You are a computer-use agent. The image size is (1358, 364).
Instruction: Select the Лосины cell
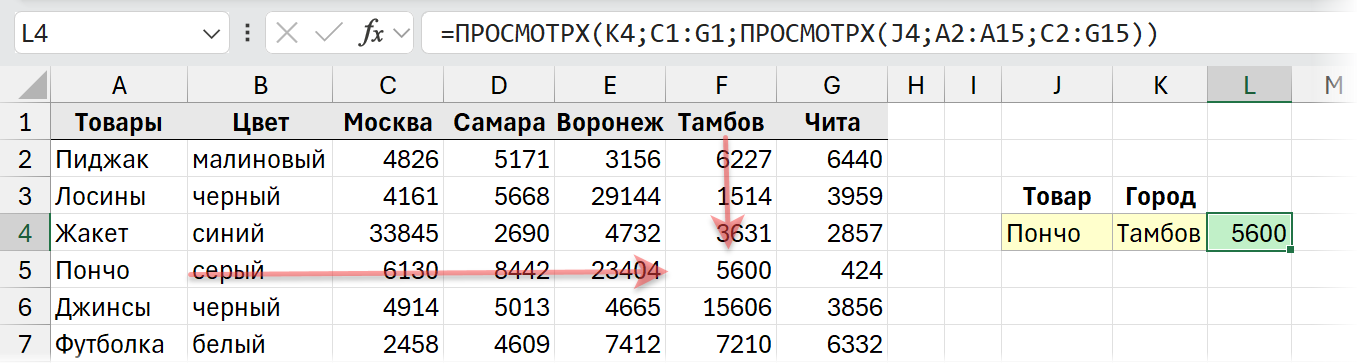coord(118,196)
